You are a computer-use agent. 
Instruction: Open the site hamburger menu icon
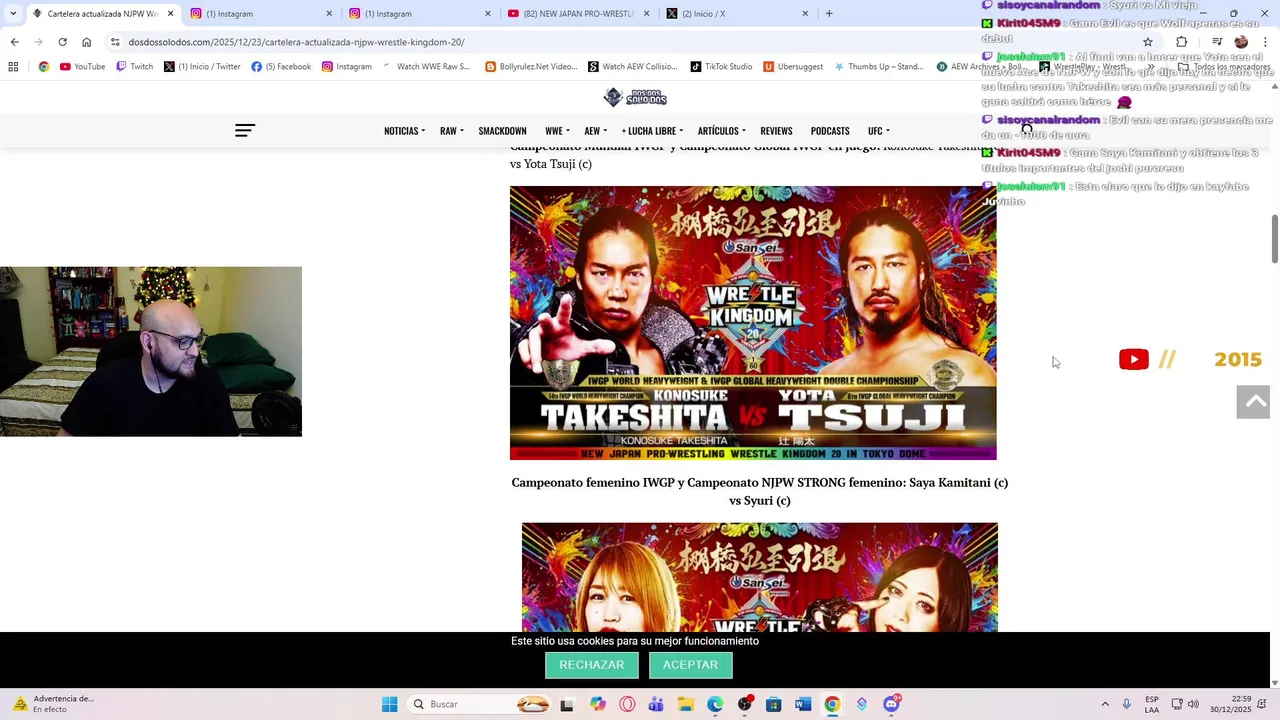pyautogui.click(x=245, y=130)
